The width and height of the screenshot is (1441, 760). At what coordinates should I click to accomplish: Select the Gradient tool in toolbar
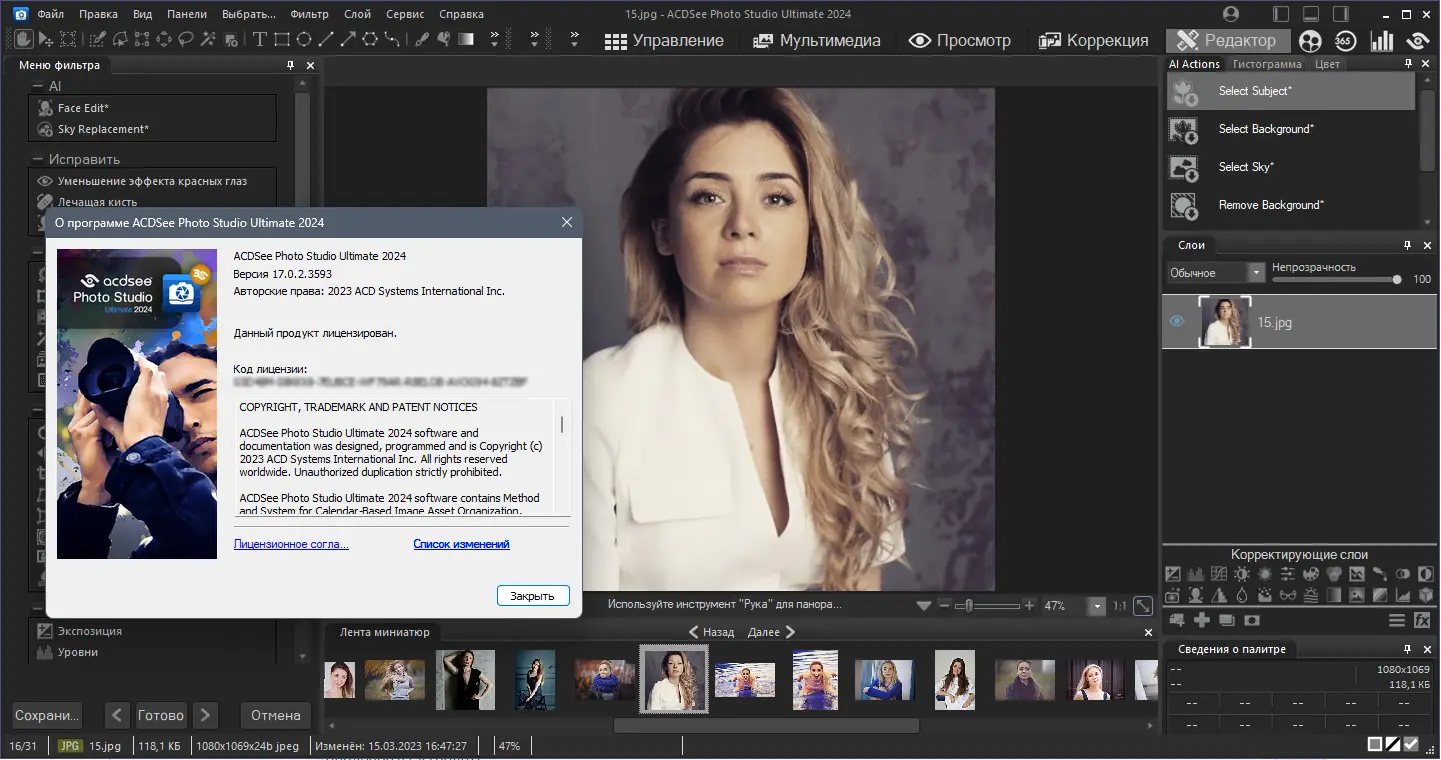[466, 40]
